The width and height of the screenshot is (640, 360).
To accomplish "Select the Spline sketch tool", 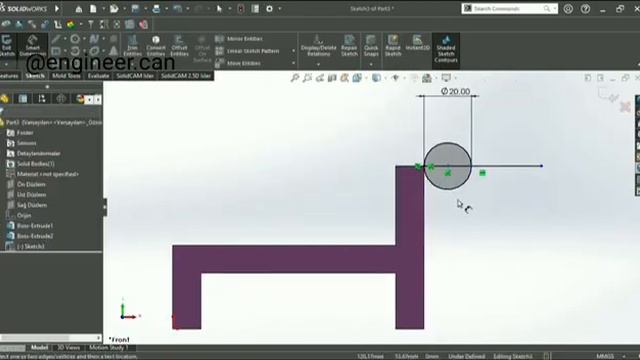I will click(x=94, y=39).
